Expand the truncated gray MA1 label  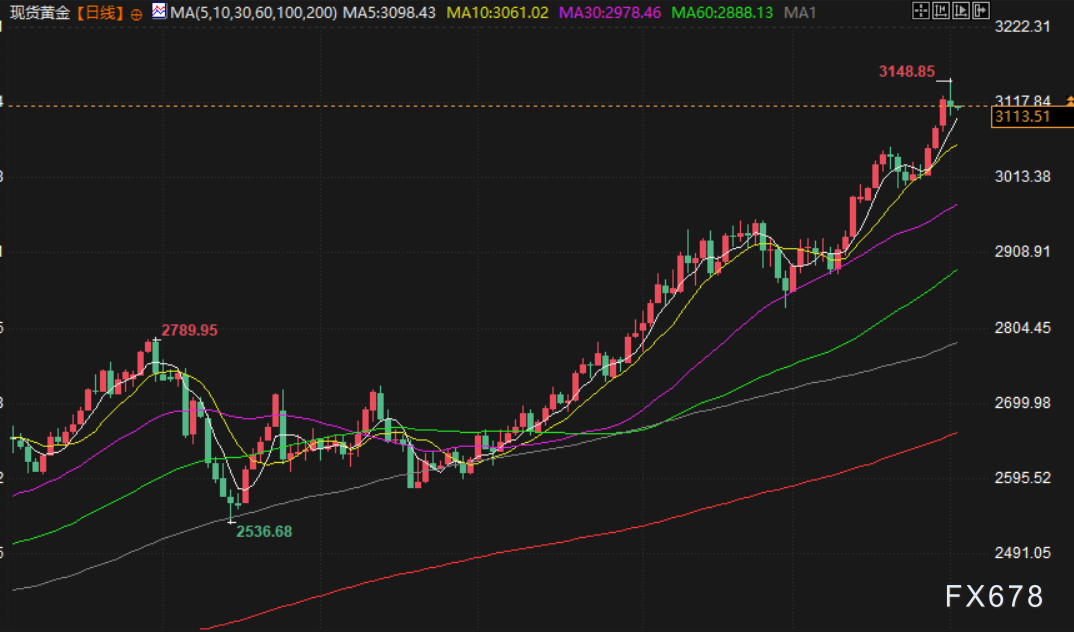coord(799,13)
